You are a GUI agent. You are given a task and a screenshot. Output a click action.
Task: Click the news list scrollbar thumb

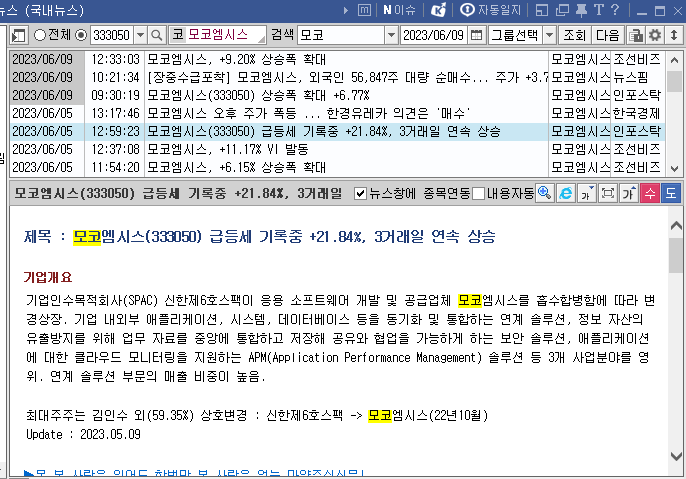[x=674, y=81]
